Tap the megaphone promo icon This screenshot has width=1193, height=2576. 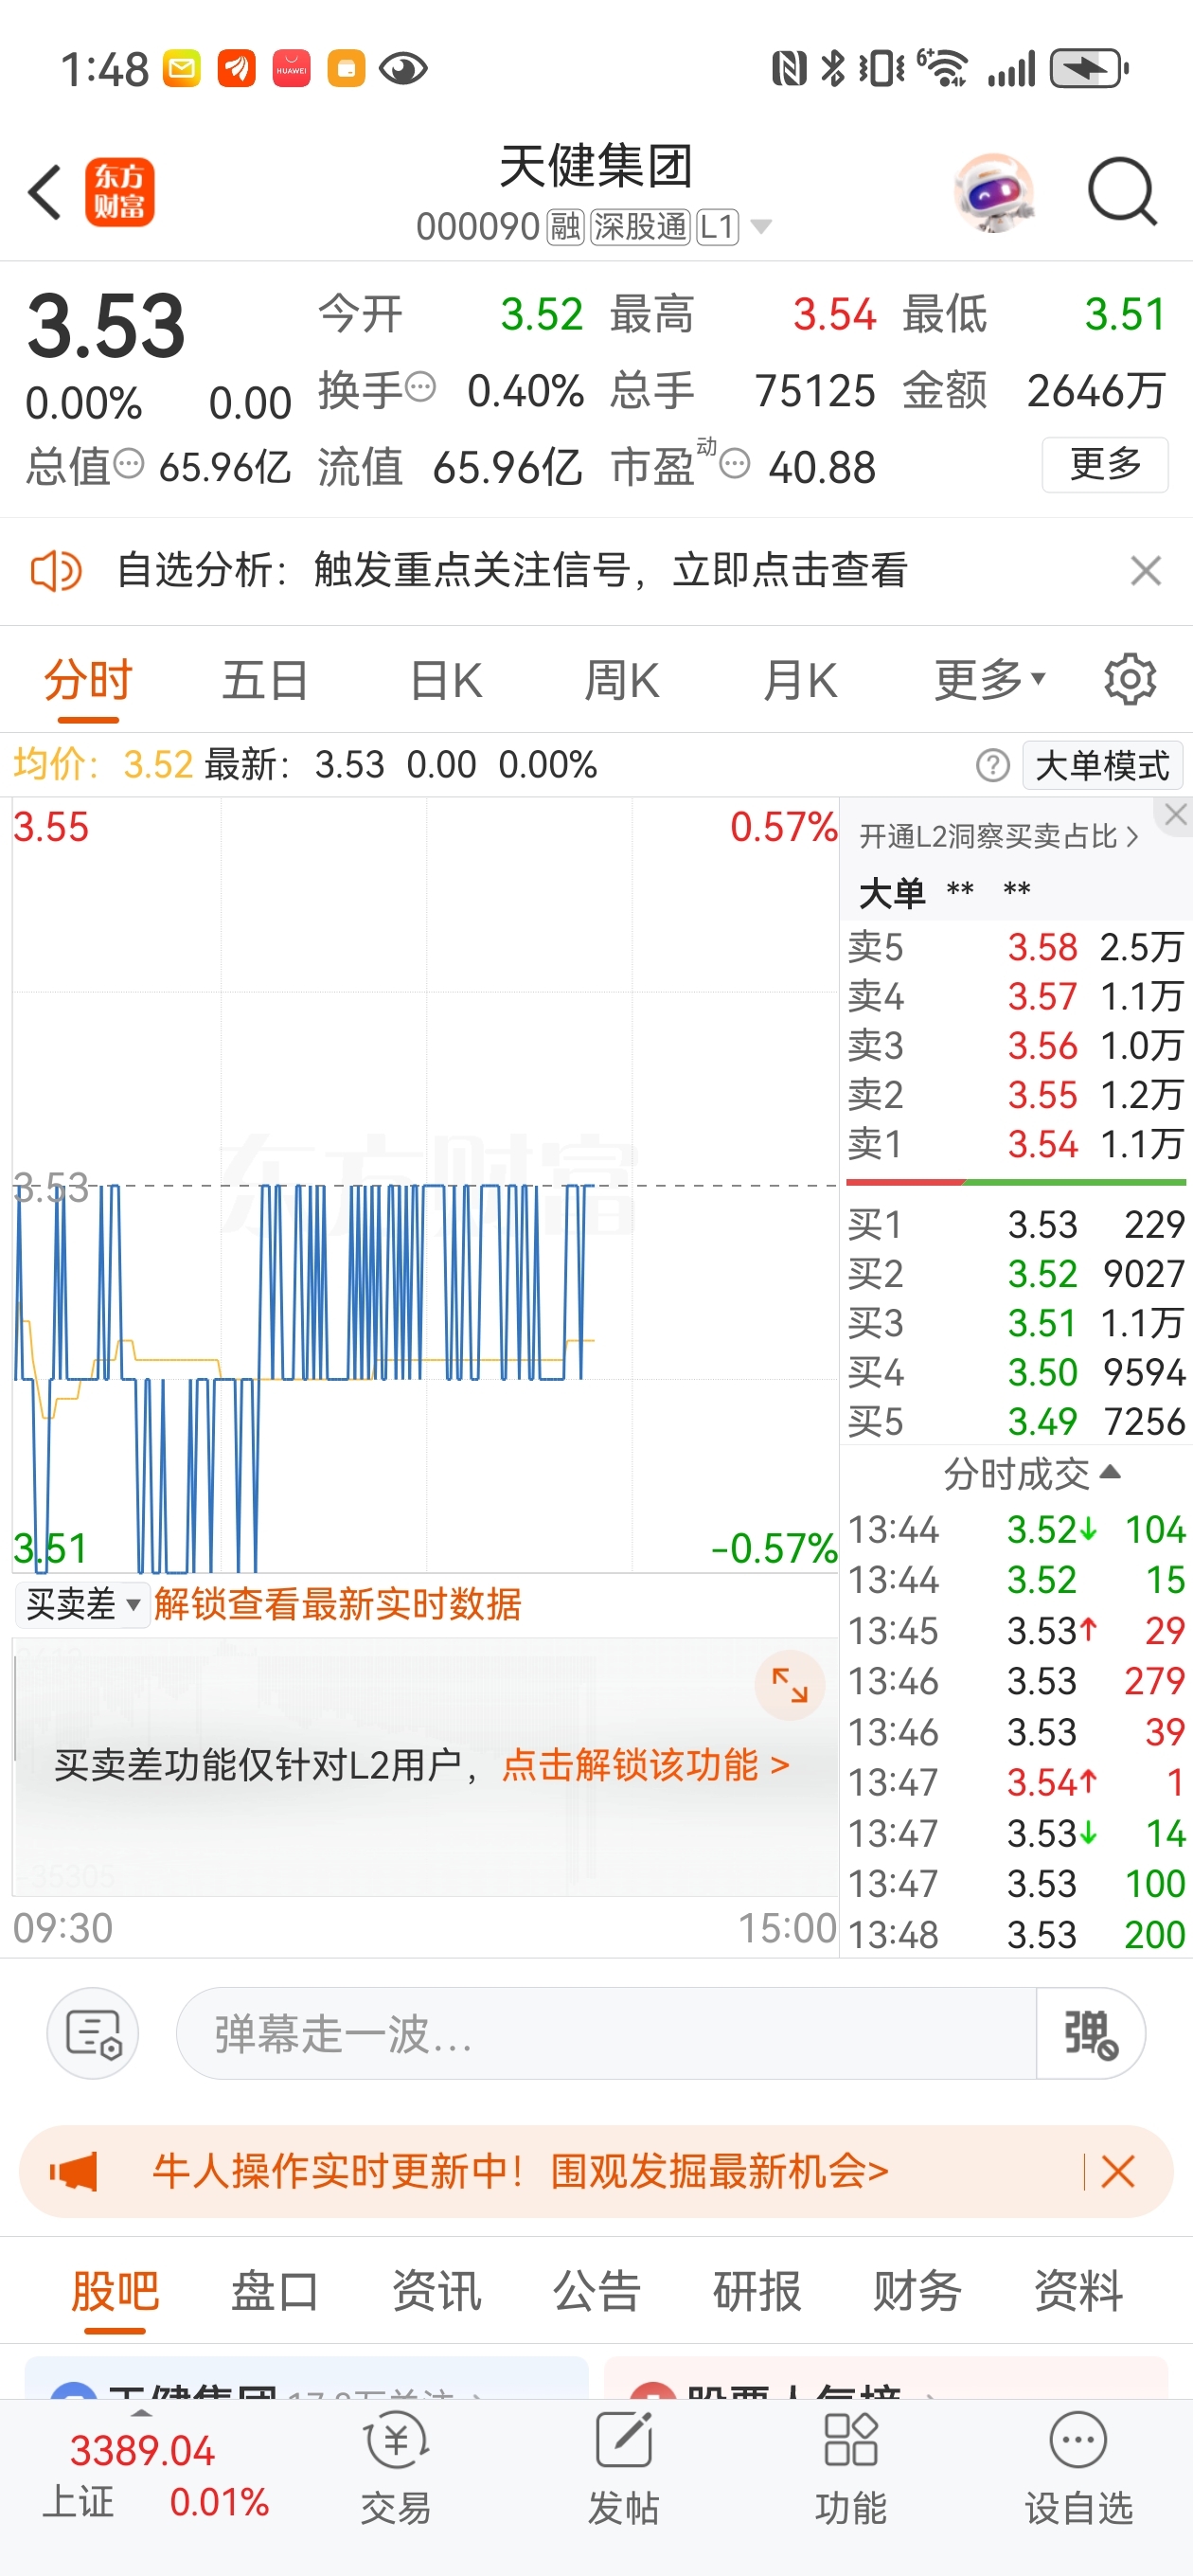[x=73, y=2172]
